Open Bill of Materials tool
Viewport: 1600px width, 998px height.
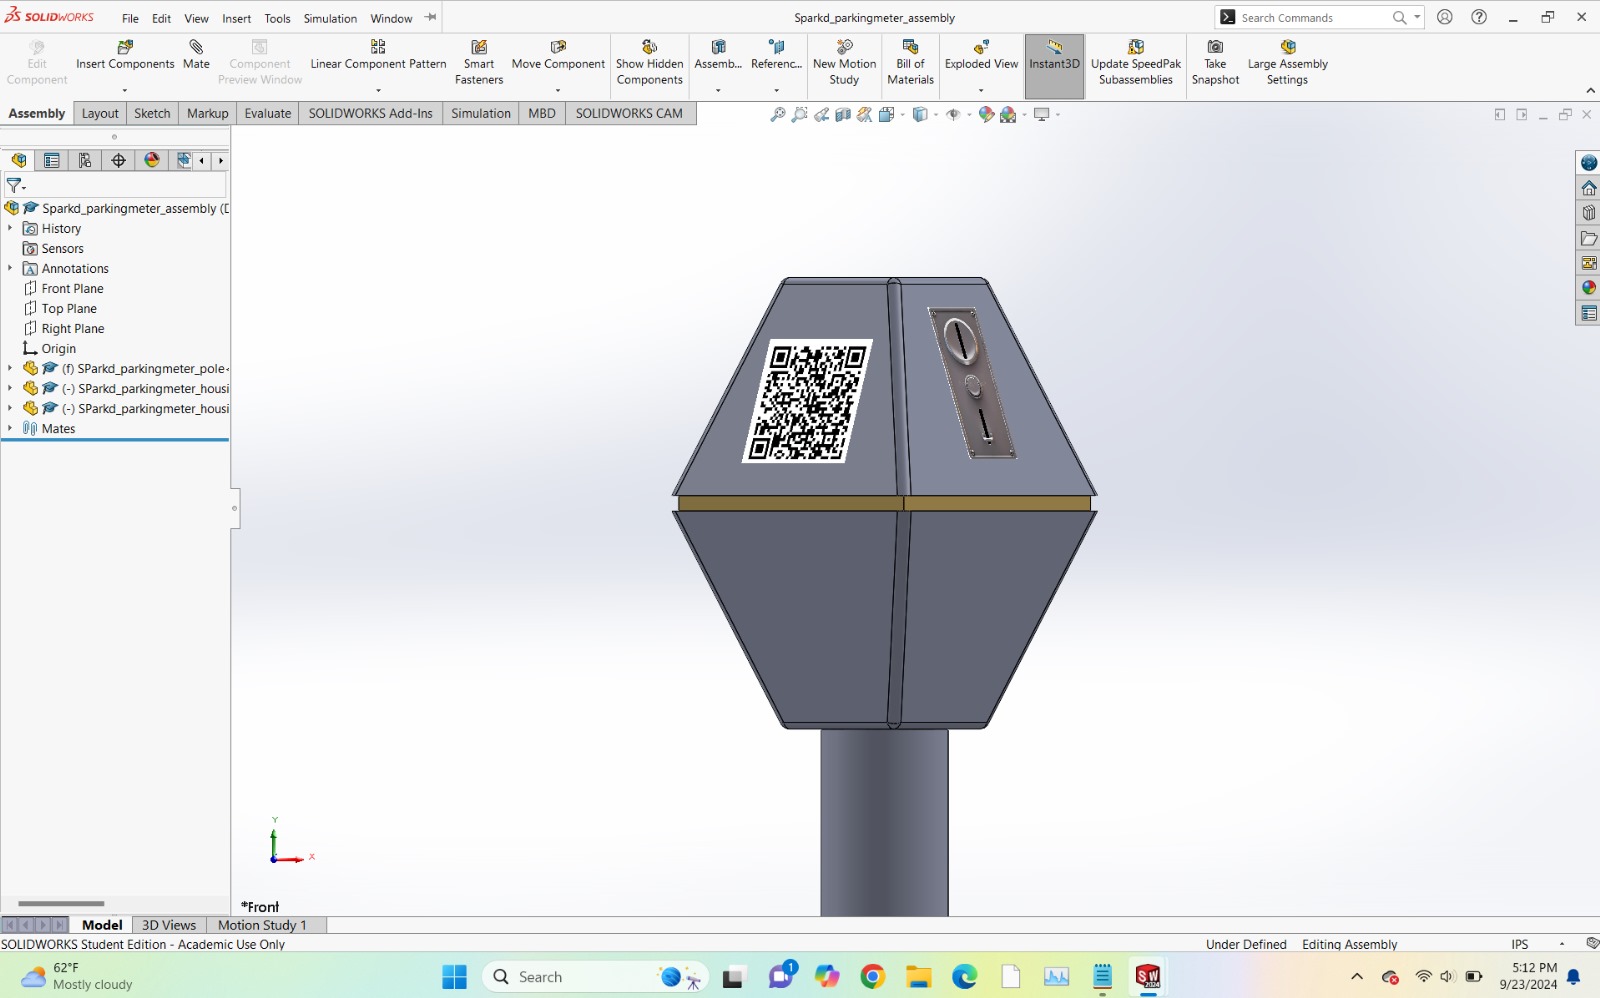[x=910, y=63]
